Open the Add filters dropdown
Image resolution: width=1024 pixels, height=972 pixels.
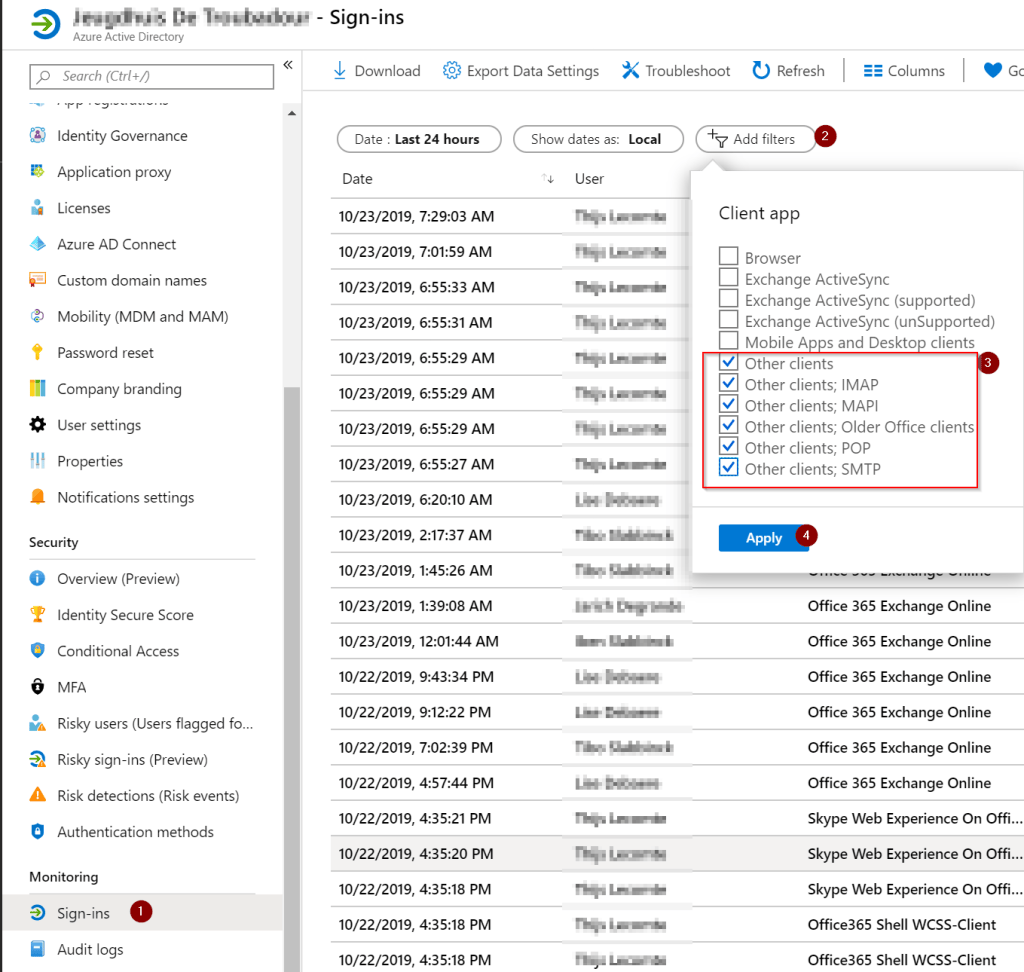coord(754,139)
